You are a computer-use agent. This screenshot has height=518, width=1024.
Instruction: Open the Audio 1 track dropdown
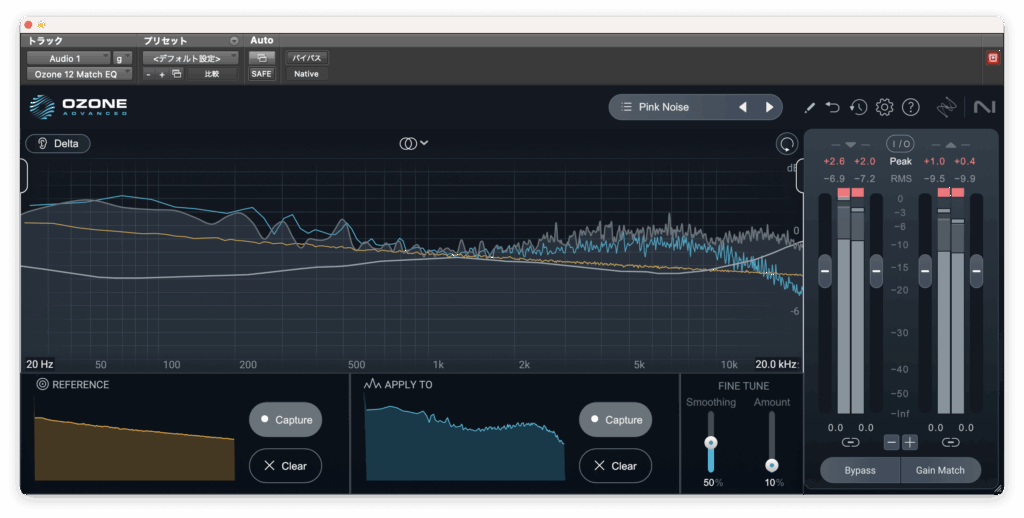click(x=68, y=58)
